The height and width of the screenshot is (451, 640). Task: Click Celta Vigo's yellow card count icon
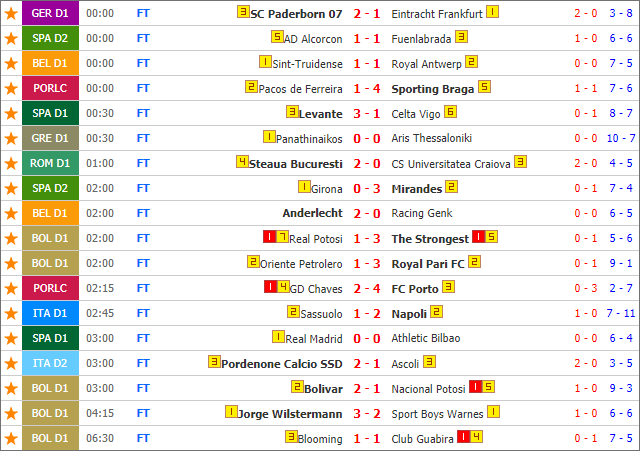pyautogui.click(x=451, y=111)
